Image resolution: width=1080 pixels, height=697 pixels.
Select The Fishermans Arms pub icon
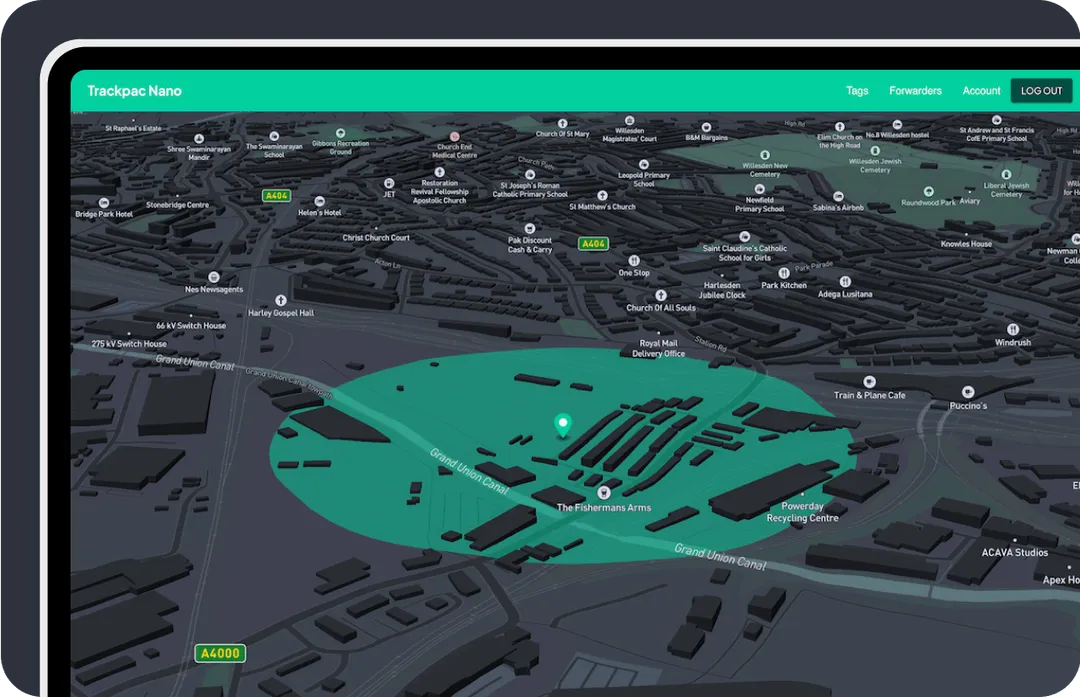[604, 491]
